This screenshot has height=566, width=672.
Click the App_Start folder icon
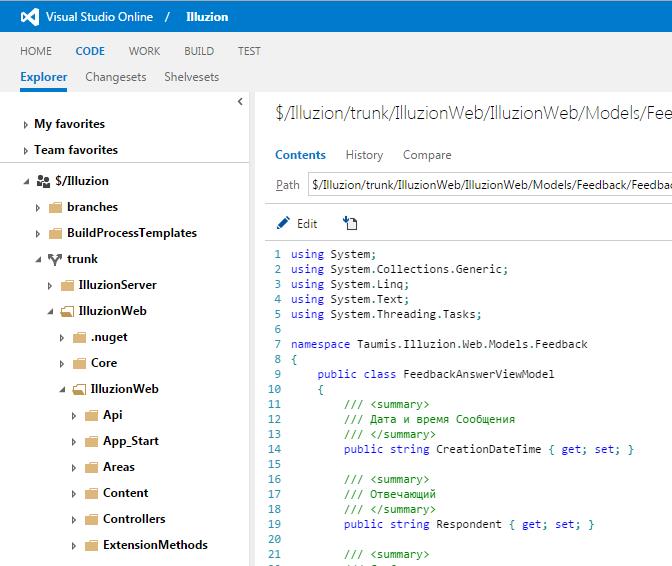(91, 441)
